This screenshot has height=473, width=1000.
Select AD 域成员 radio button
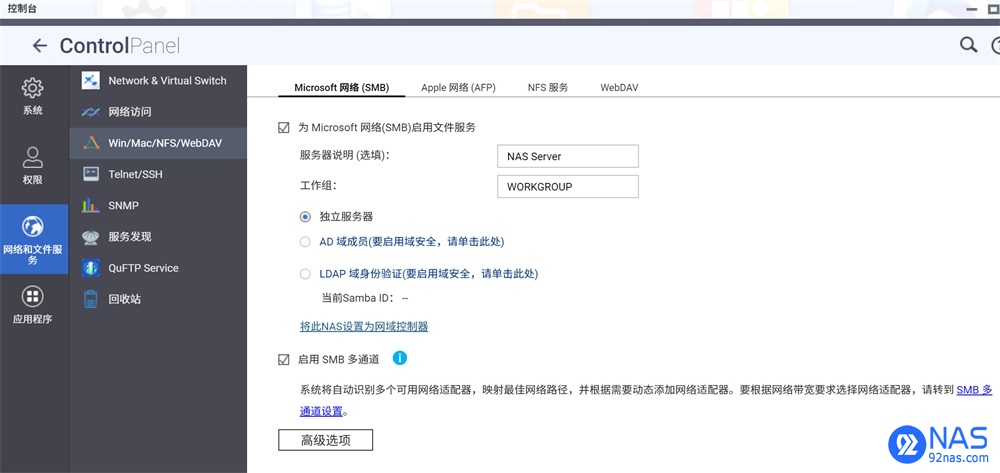pos(305,242)
